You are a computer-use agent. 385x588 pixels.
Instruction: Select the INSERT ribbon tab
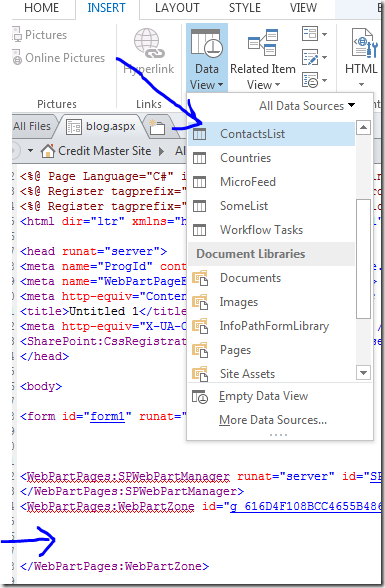coord(106,8)
